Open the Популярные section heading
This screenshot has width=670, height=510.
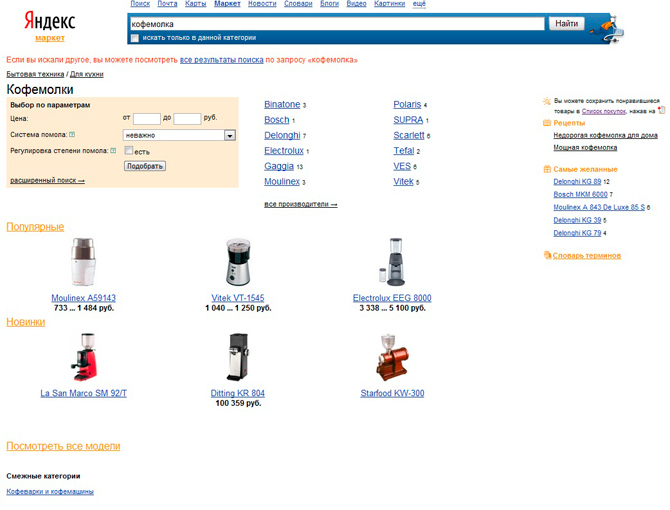35,227
